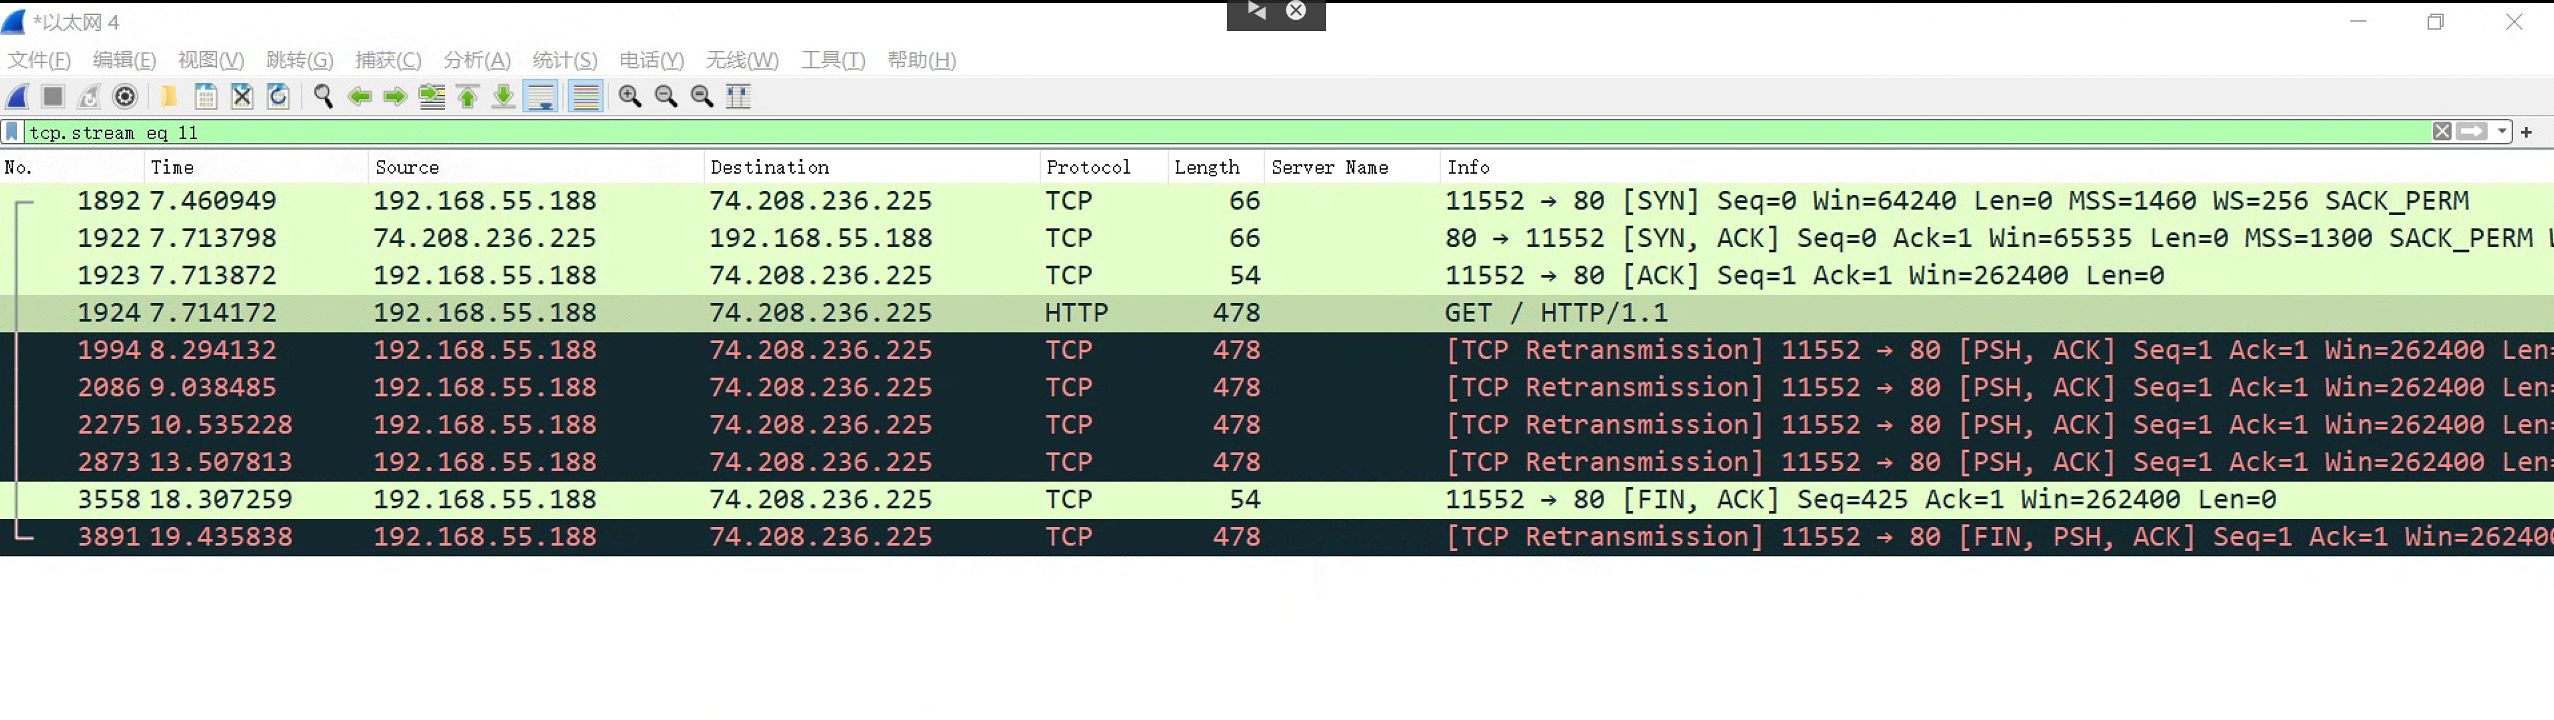Image resolution: width=2554 pixels, height=720 pixels.
Task: Reload the capture file icon
Action: click(279, 97)
